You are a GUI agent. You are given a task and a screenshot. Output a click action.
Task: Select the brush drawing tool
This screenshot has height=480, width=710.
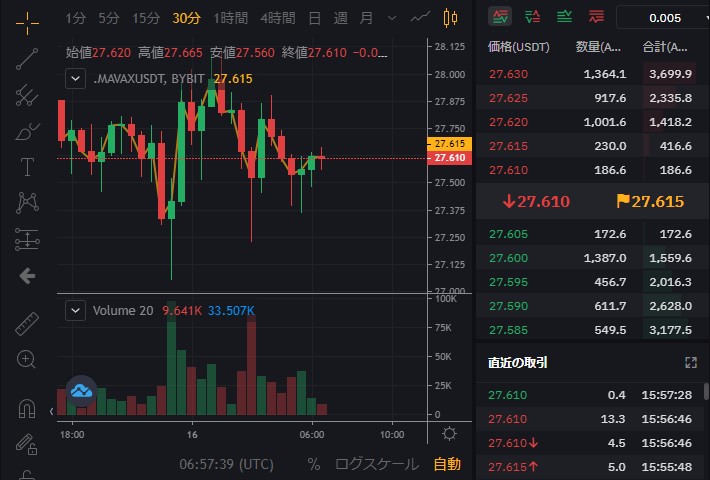[x=27, y=130]
